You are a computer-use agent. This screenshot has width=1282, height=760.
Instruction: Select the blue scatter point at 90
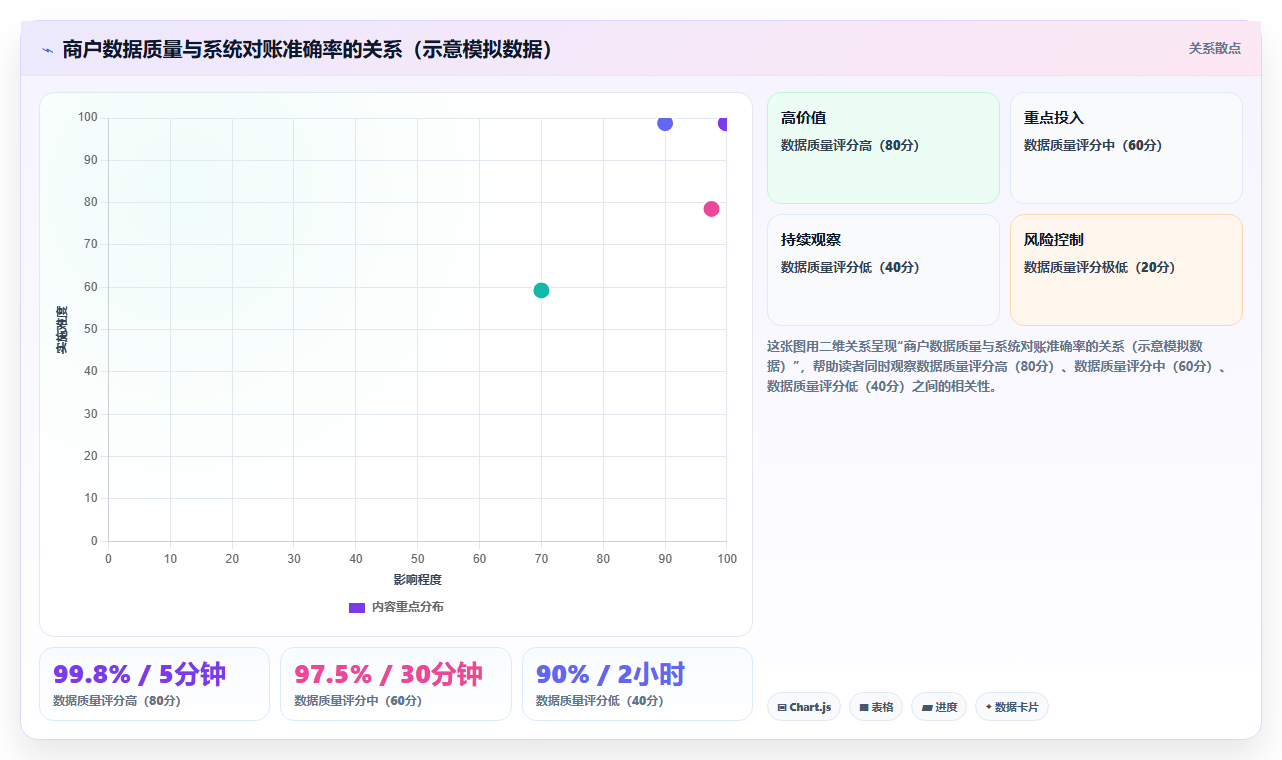[x=665, y=123]
